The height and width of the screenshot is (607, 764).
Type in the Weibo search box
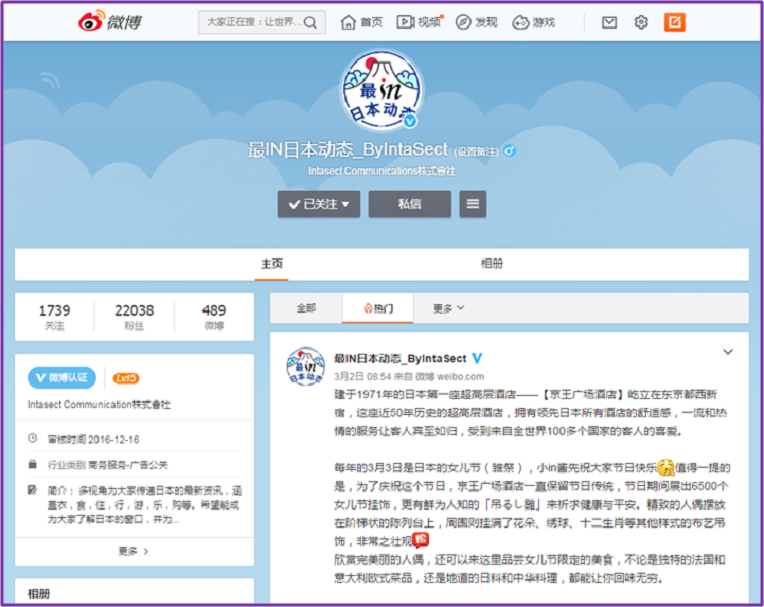tap(252, 22)
